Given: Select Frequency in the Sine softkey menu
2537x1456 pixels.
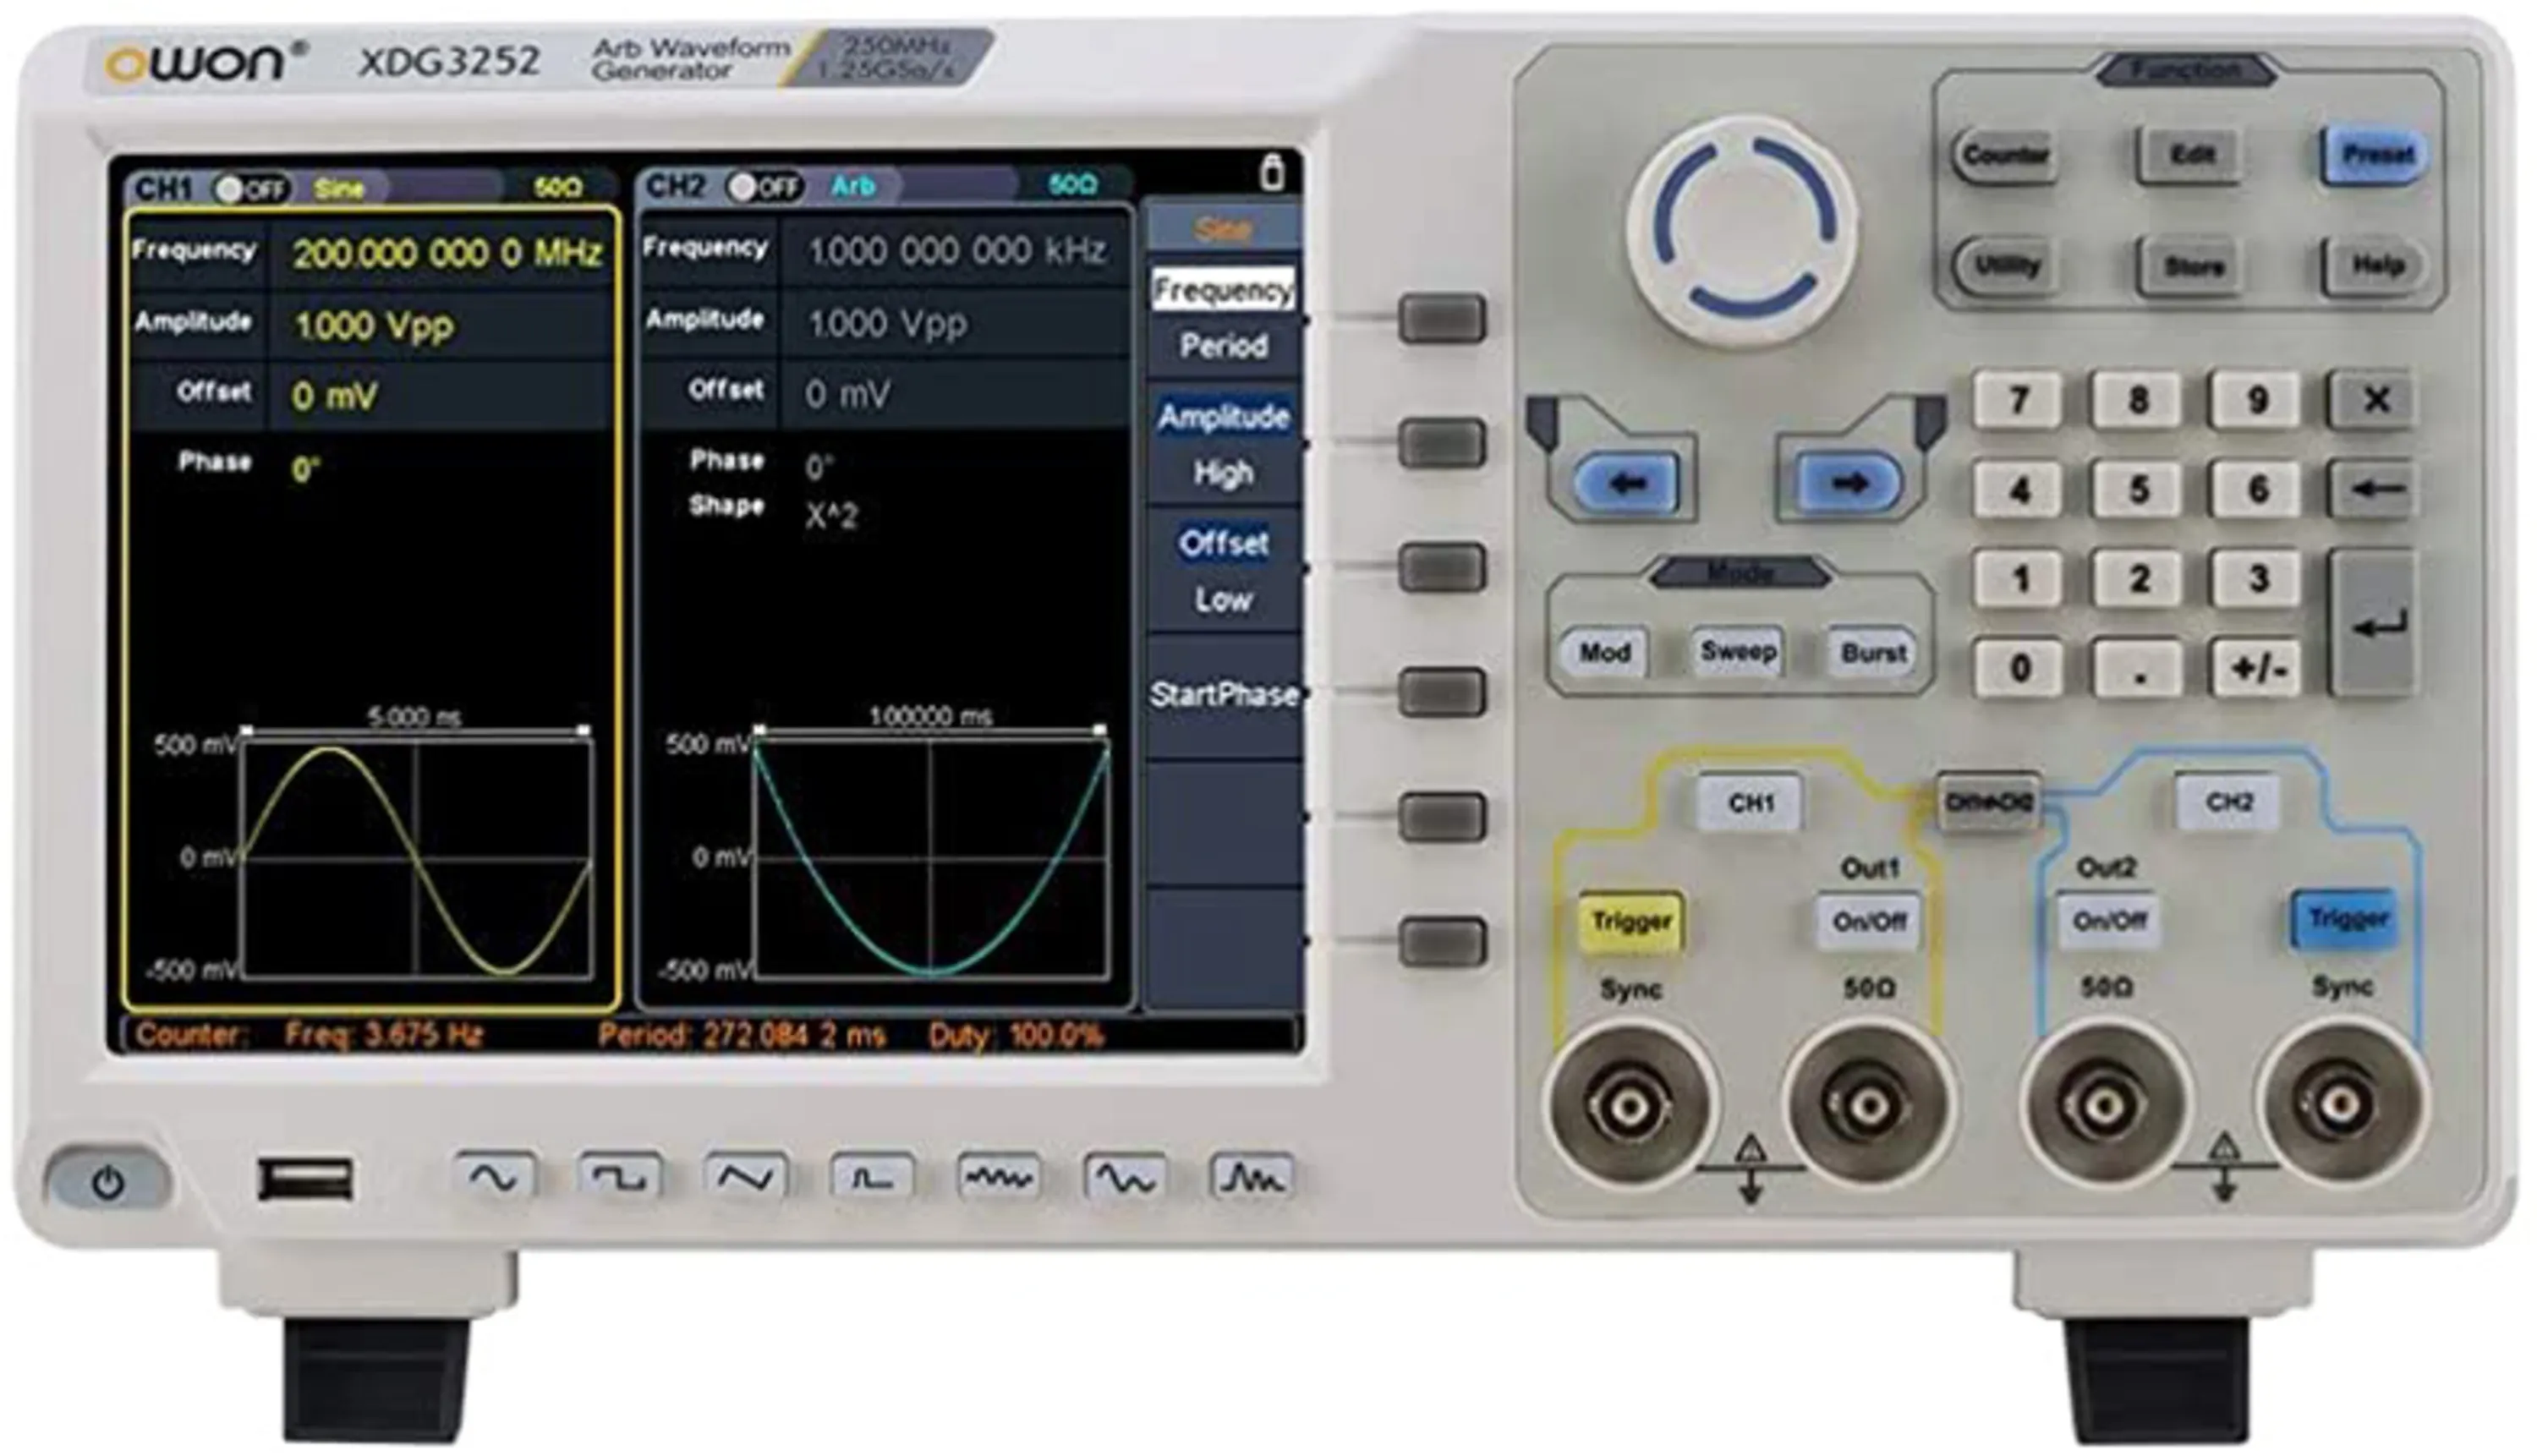Looking at the screenshot, I should click(1222, 290).
